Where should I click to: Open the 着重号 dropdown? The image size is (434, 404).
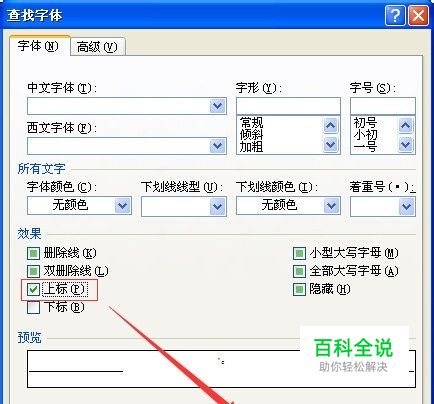click(x=407, y=207)
